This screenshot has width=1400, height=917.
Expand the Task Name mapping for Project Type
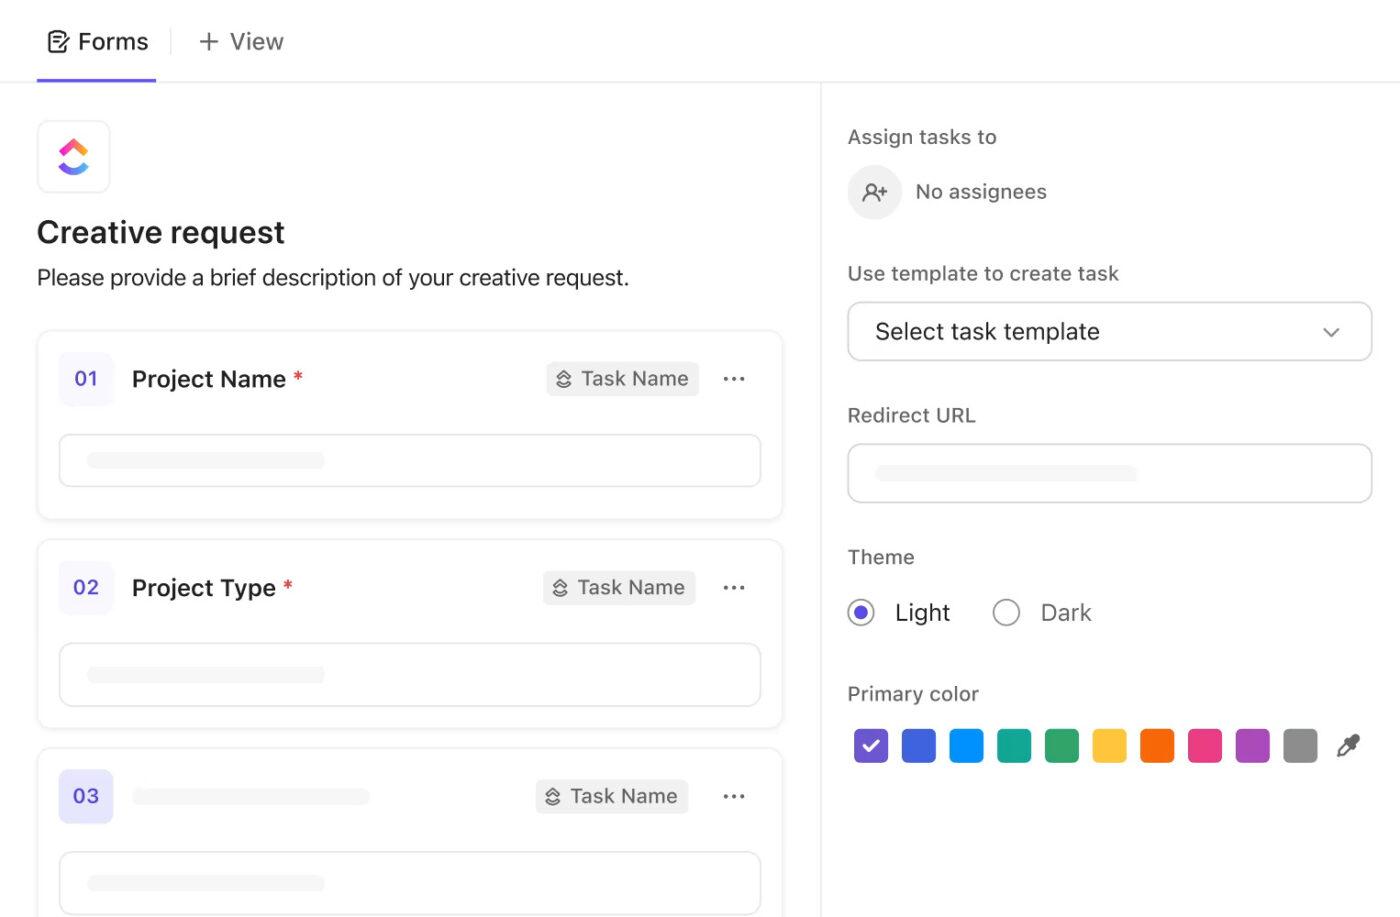618,587
